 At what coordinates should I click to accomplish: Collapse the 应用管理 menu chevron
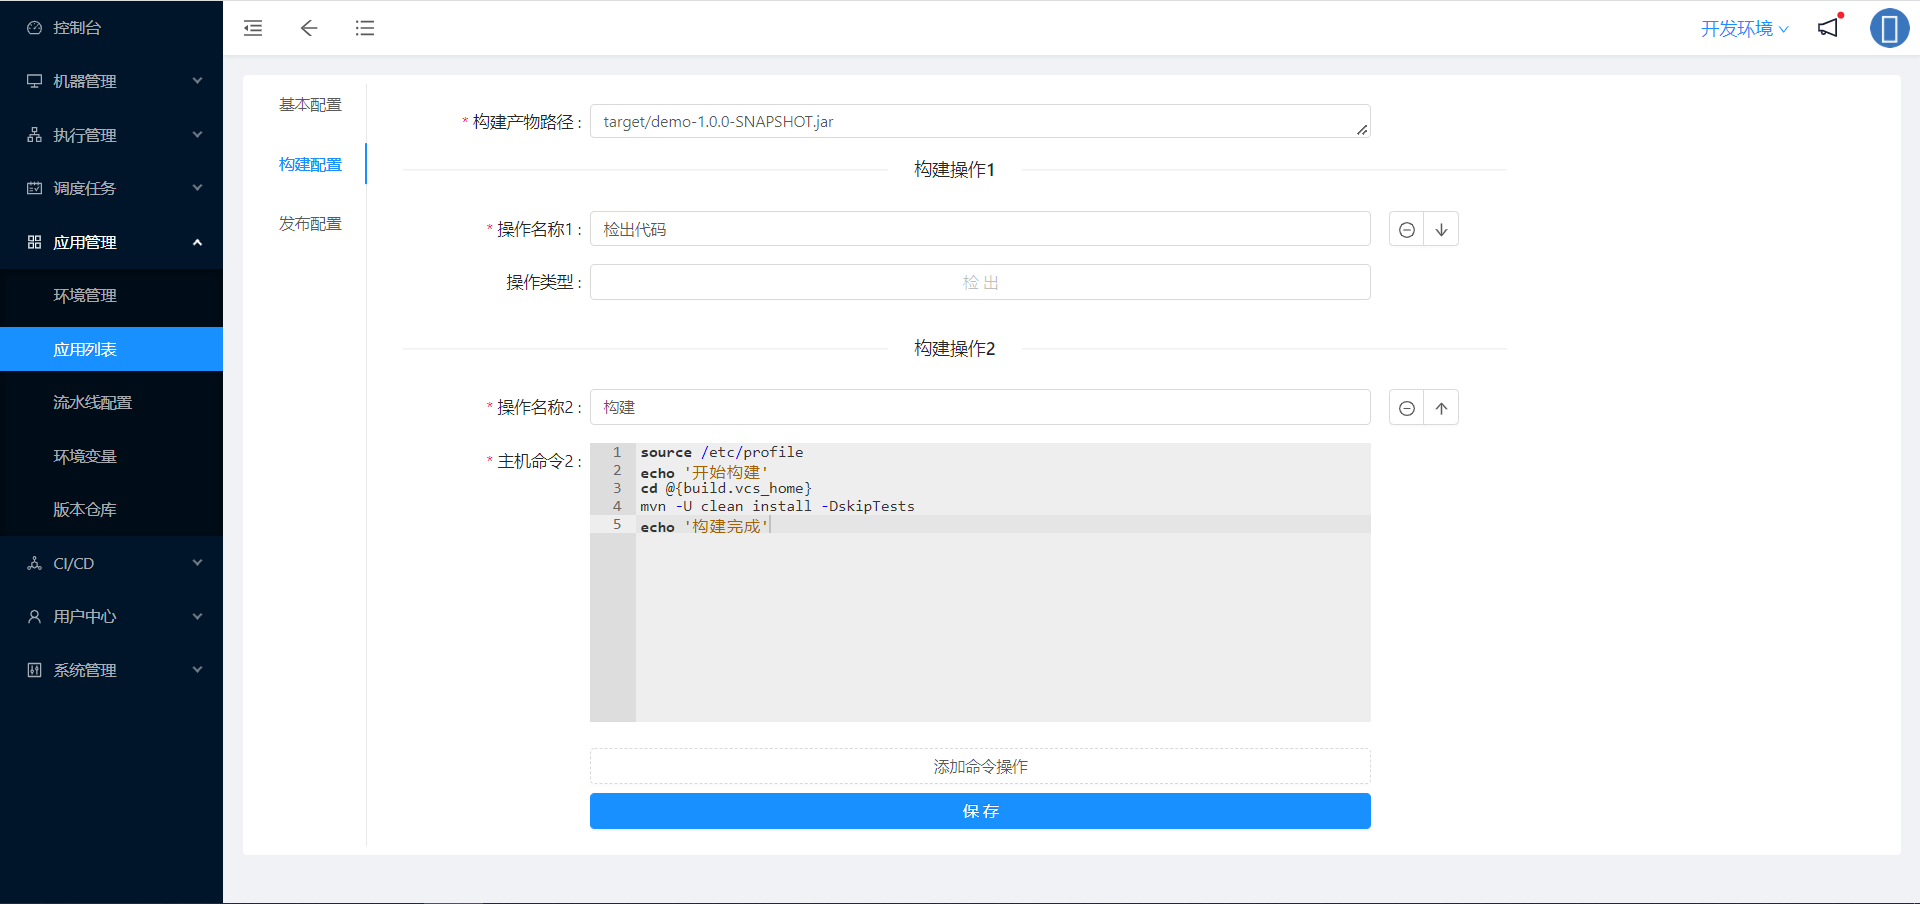pyautogui.click(x=197, y=242)
